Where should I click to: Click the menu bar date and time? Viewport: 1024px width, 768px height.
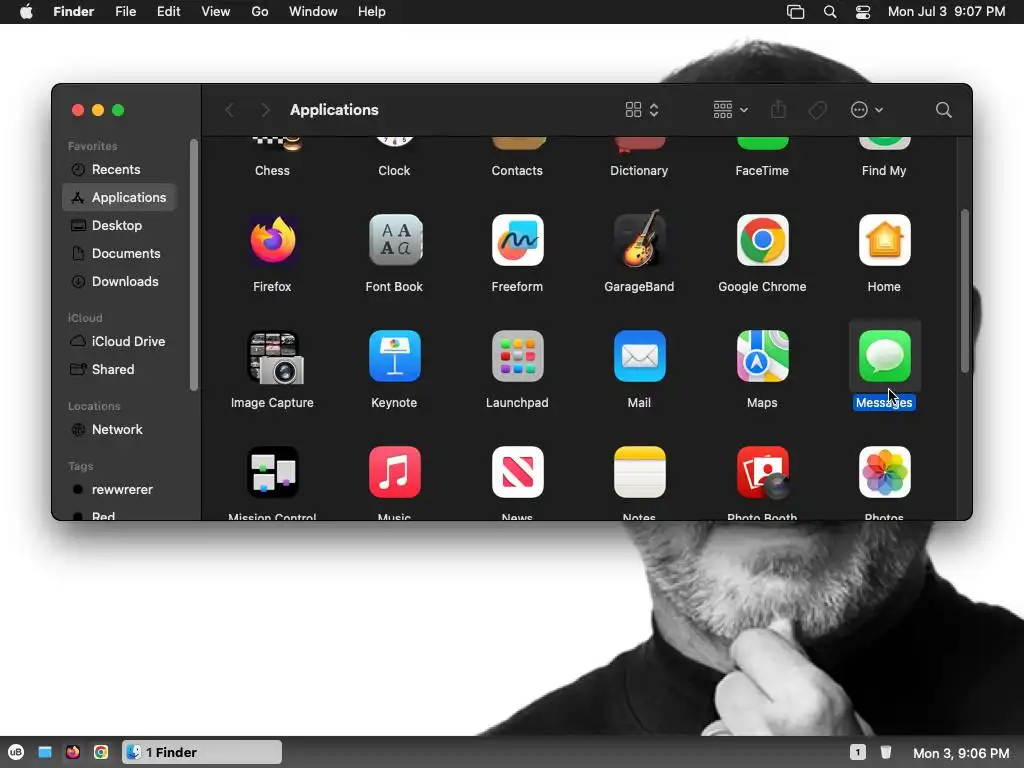click(946, 12)
